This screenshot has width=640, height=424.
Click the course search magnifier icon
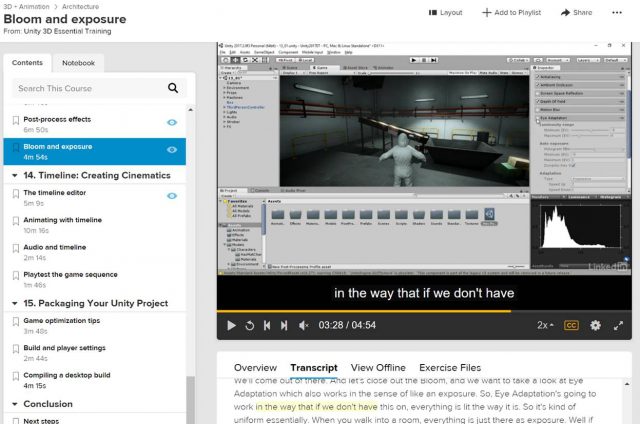[173, 88]
